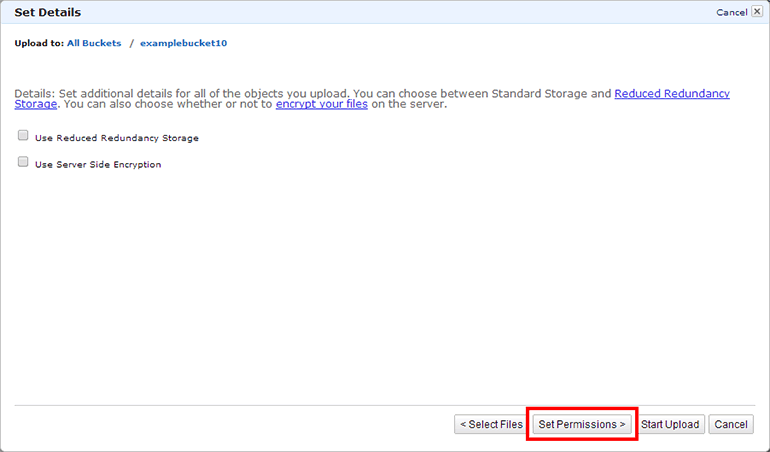Screen dimensions: 770x452
Task: Click the slash separator between breadcrumb links
Action: pyautogui.click(x=131, y=44)
